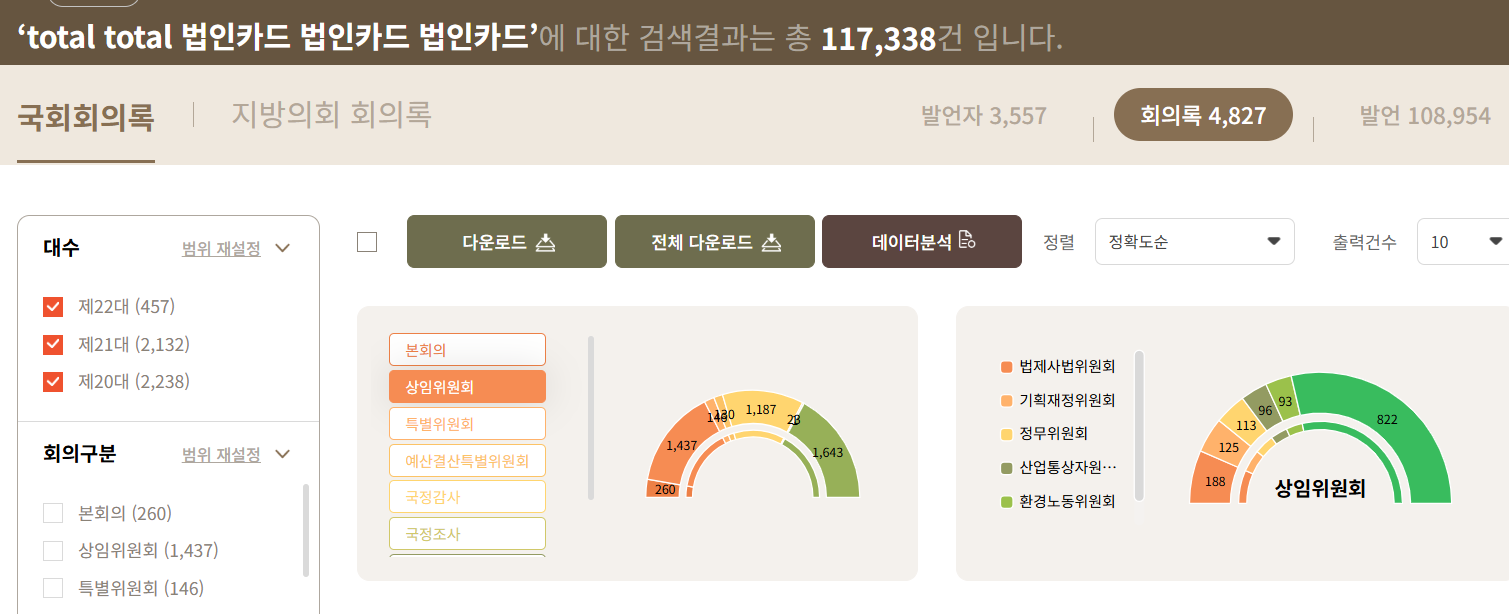Click the orange dot beside 법제사법위원회

click(x=1008, y=367)
